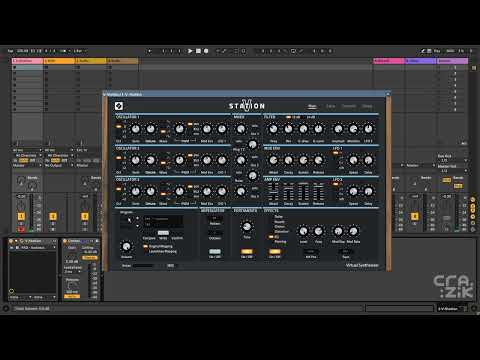
Task: Click the Filter Res knob
Action: click(288, 129)
